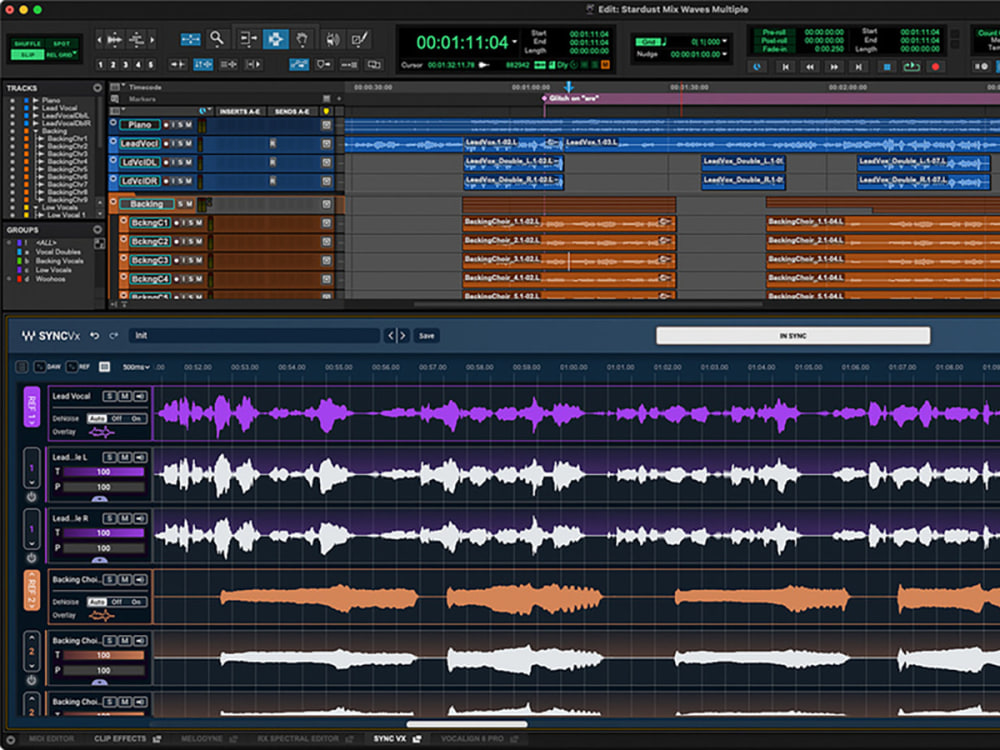This screenshot has width=1000, height=750.
Task: Click Lead Vocal speaker monitor icon
Action: (140, 396)
